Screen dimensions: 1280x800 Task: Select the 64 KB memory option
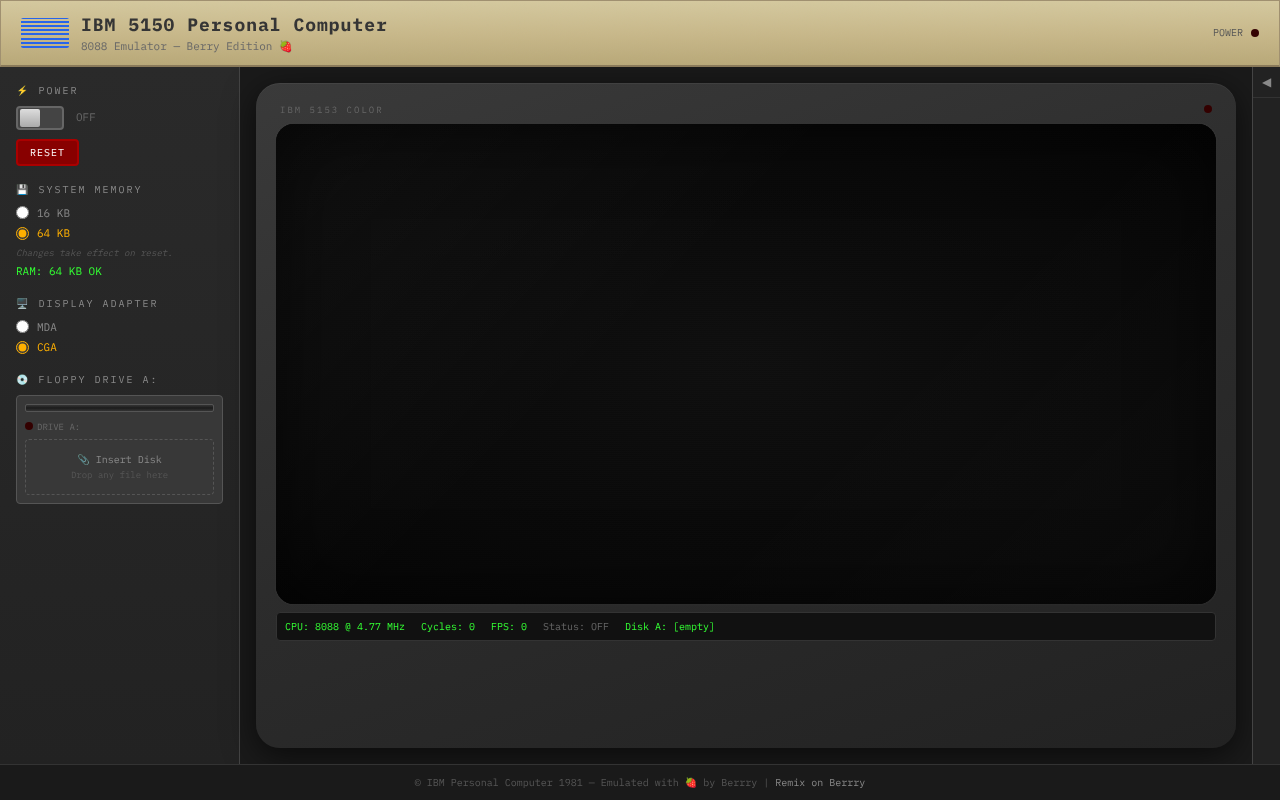[x=23, y=233]
